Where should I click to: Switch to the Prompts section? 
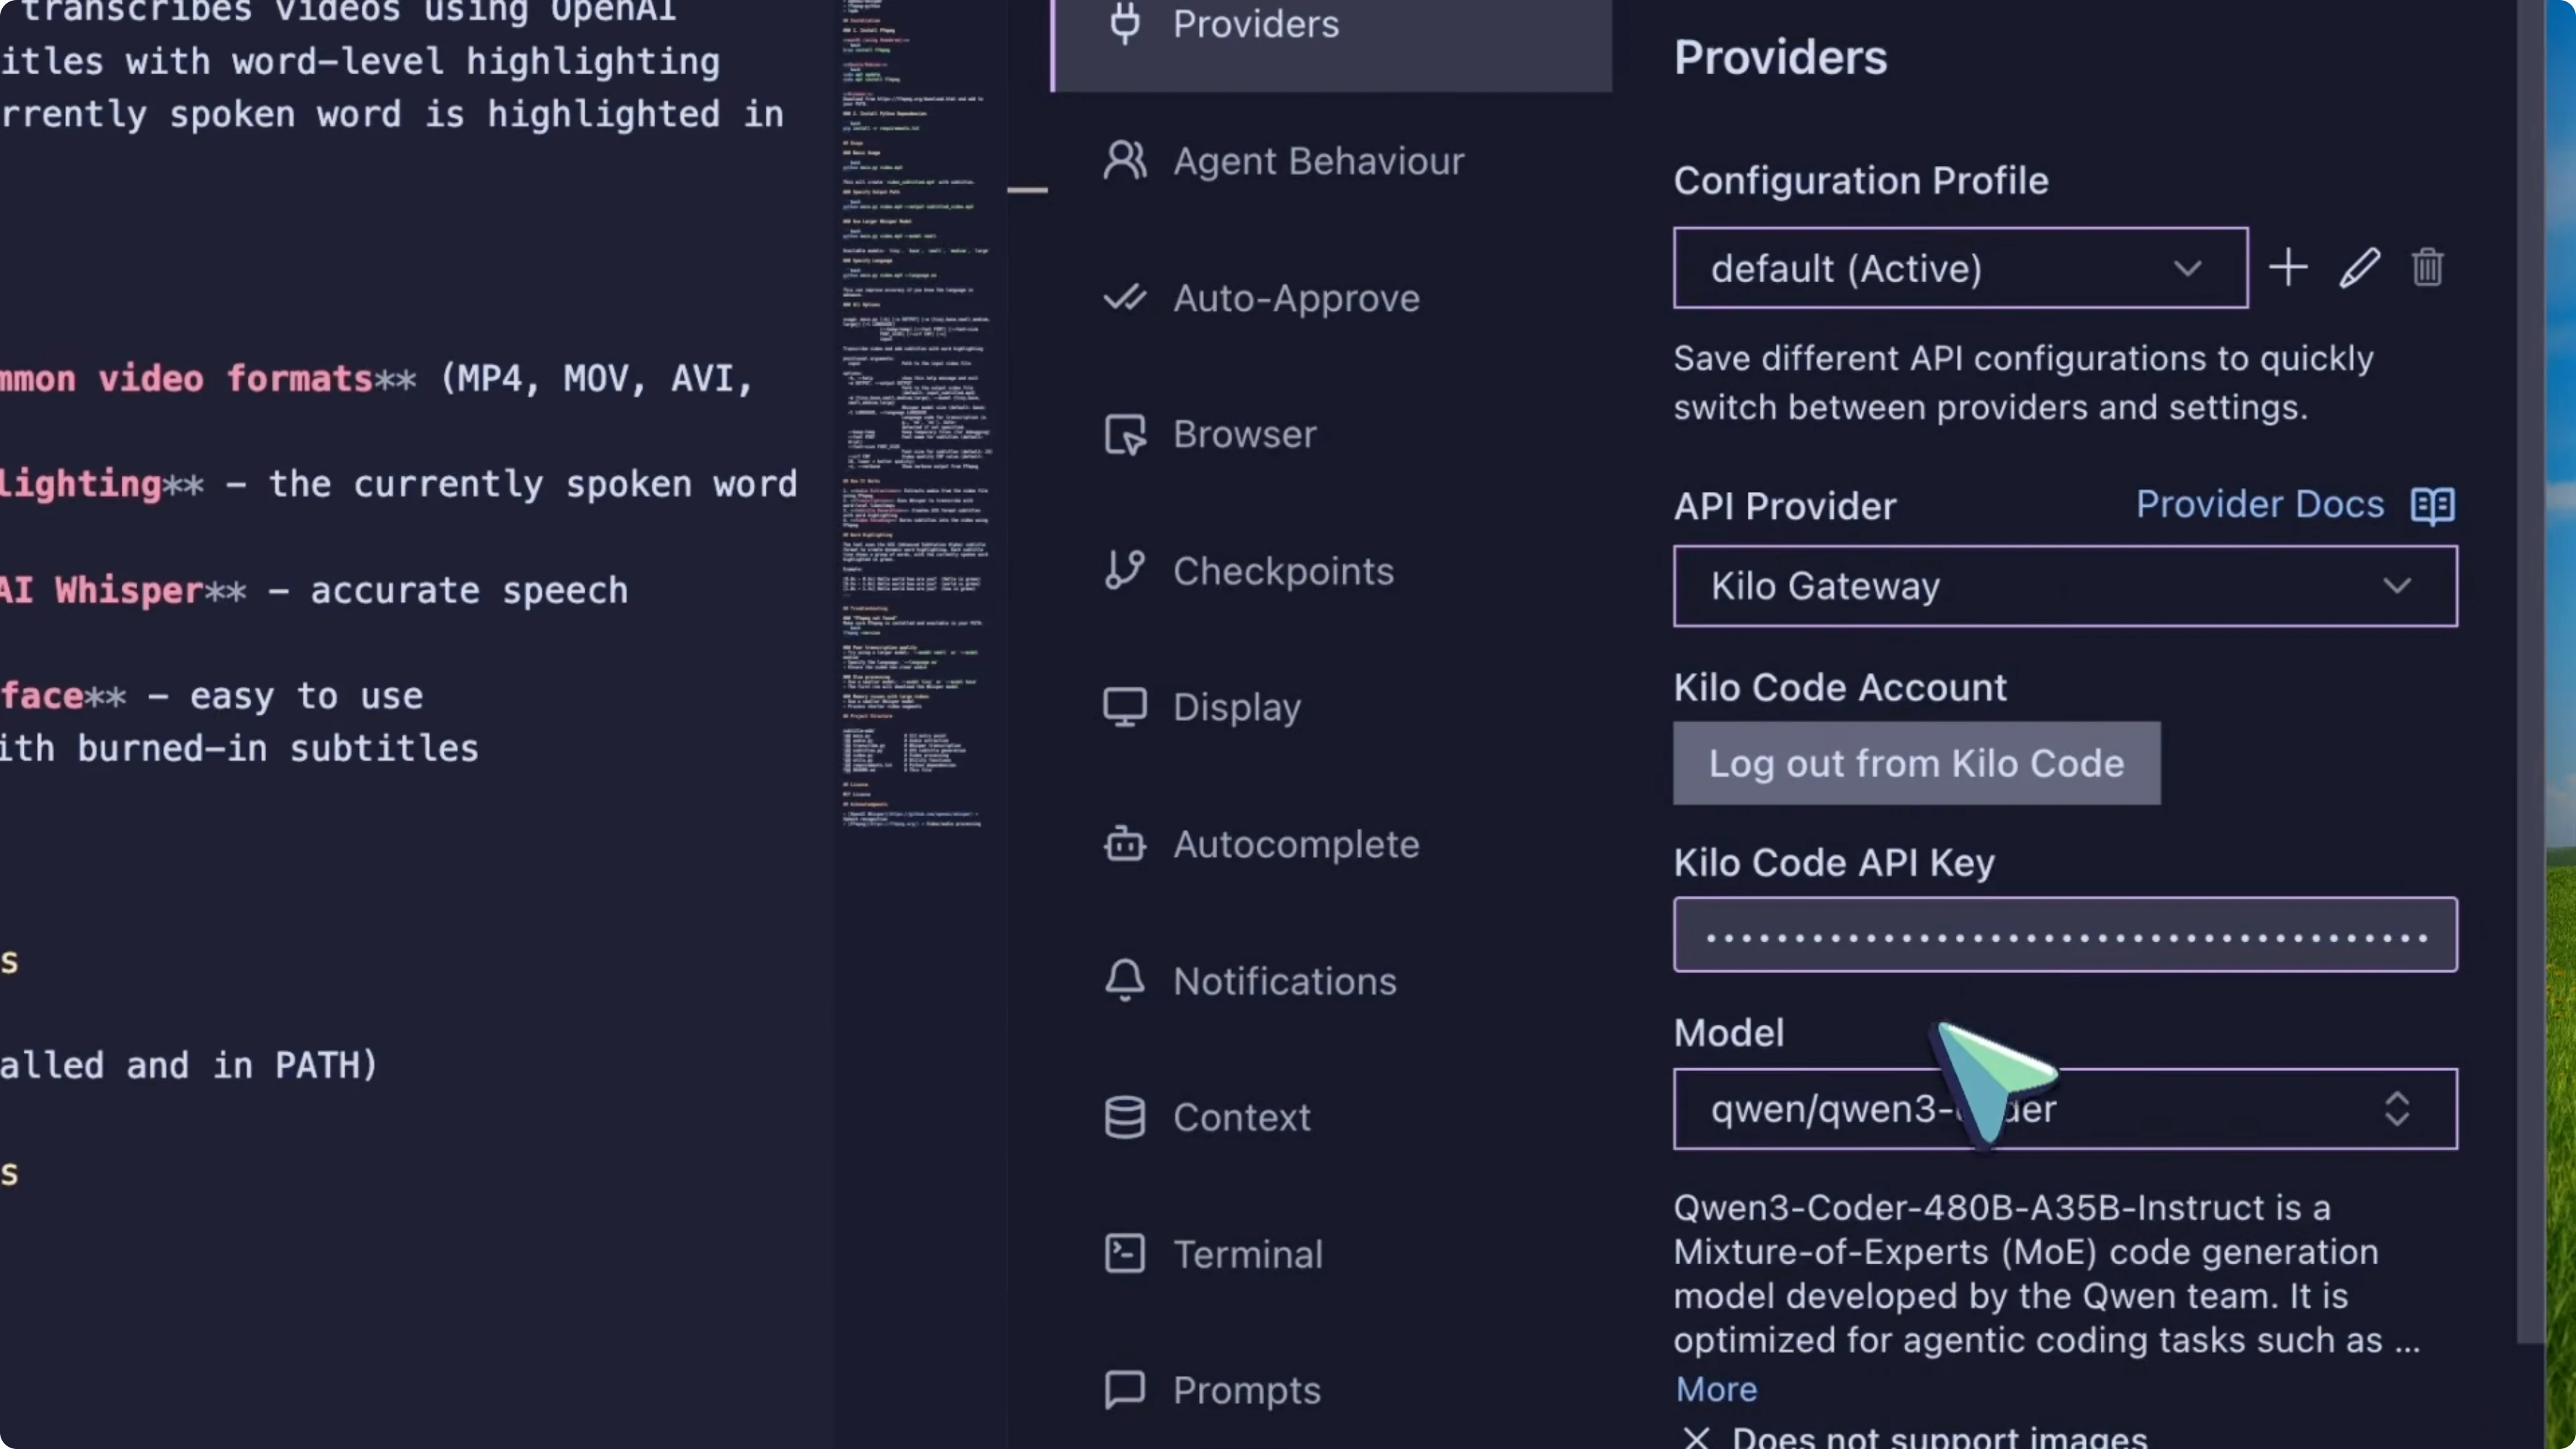1126,1390
